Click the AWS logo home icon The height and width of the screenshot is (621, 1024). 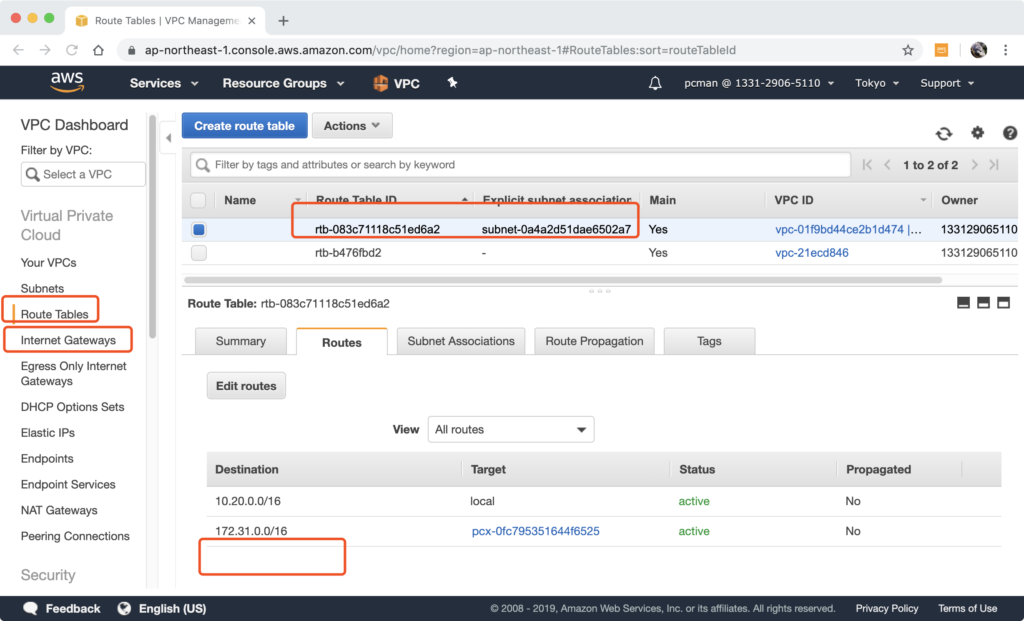[67, 82]
